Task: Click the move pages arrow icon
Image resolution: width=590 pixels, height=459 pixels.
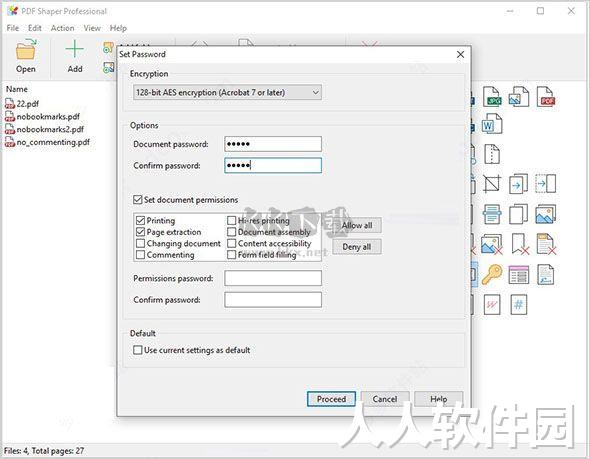Action: pyautogui.click(x=519, y=184)
